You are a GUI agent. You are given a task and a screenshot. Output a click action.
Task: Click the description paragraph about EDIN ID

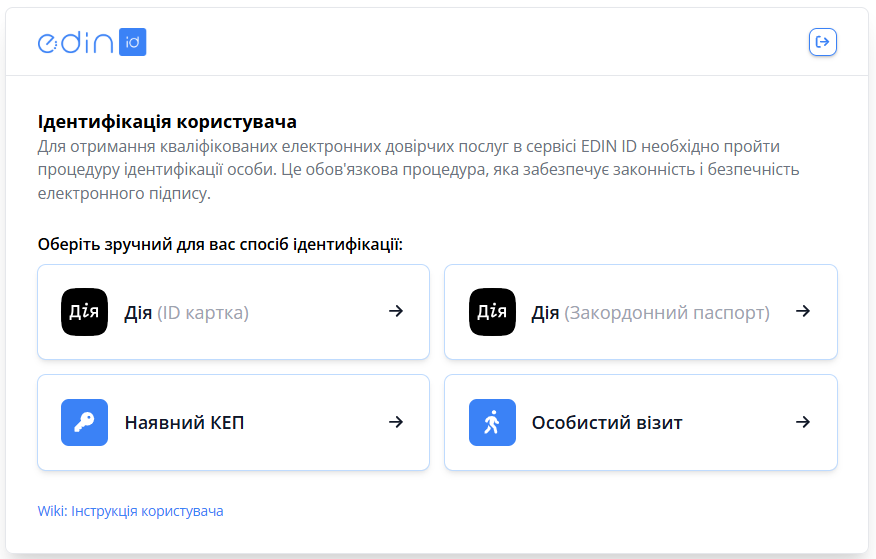click(x=418, y=169)
